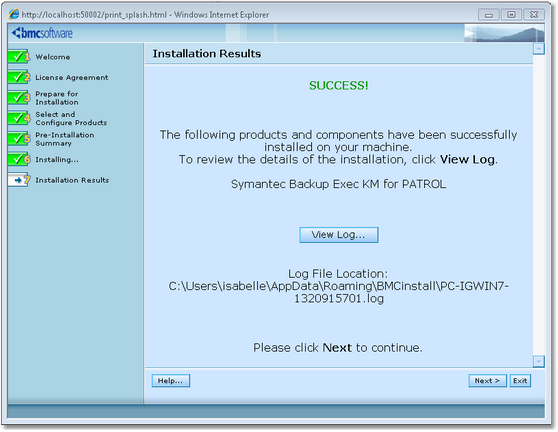Viewport: 558px width, 432px height.
Task: Select the Welcome step label
Action: click(53, 57)
